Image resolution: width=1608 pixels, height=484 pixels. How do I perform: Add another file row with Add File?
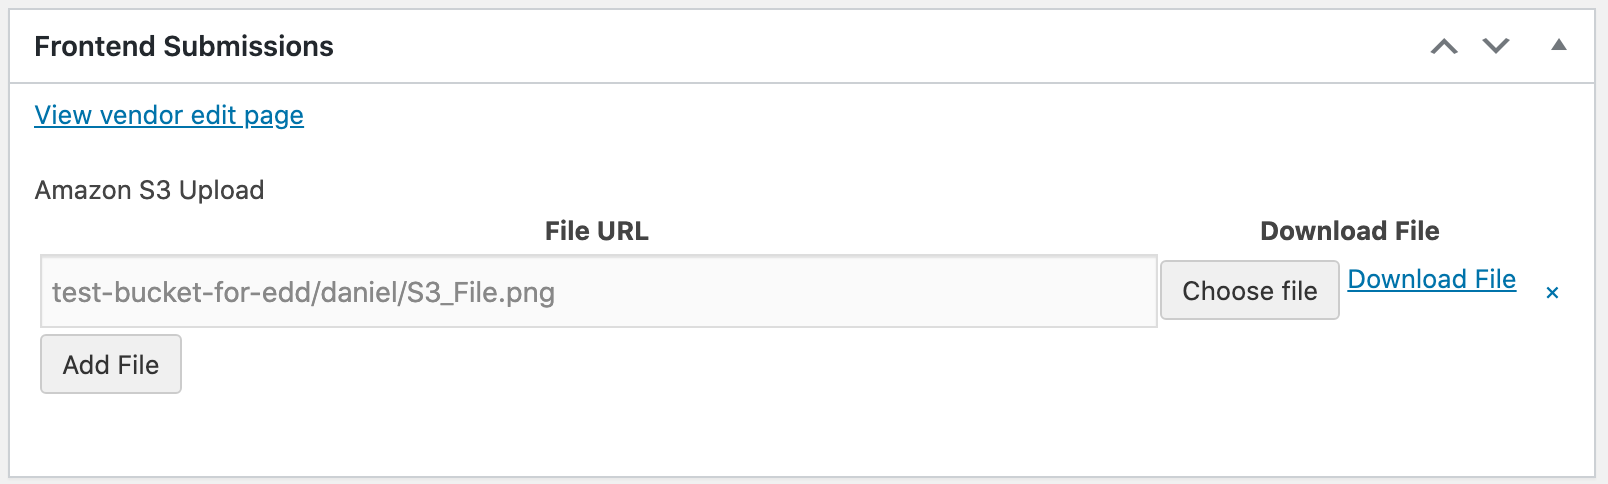111,365
